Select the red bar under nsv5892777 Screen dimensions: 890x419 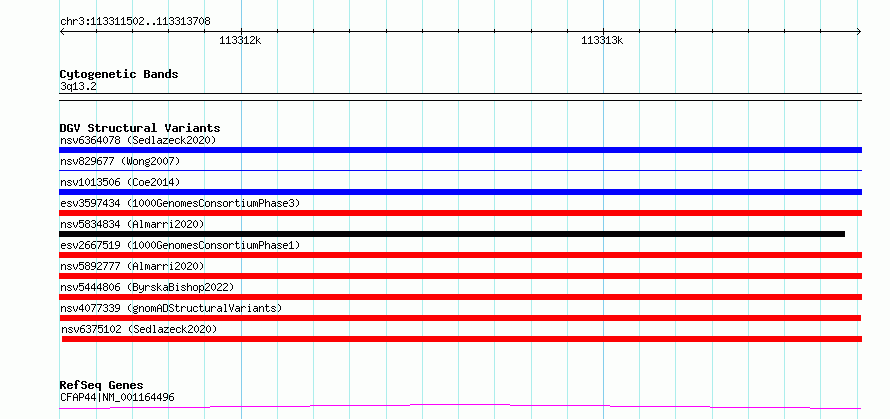click(x=460, y=276)
